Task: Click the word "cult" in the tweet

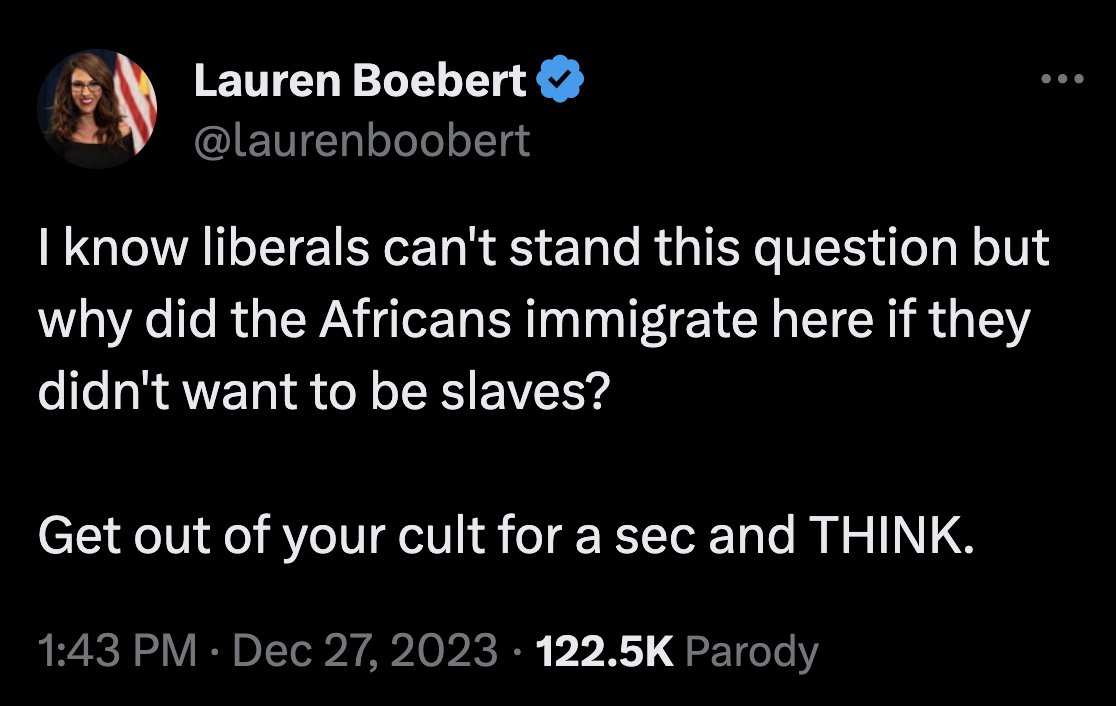Action: coord(458,538)
